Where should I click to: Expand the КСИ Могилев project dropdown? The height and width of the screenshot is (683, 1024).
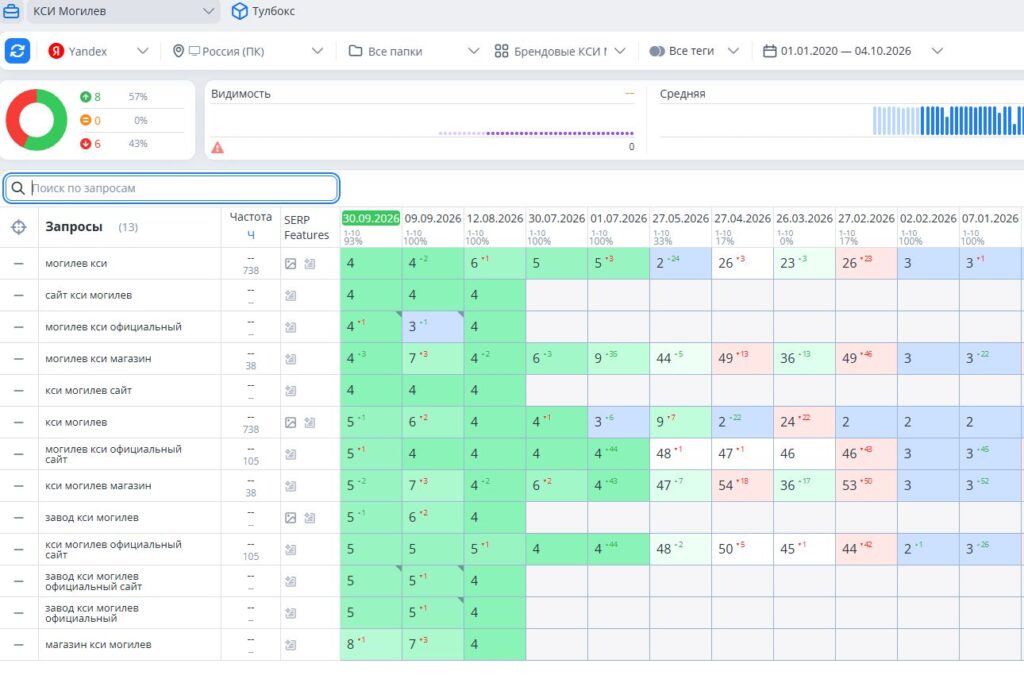(x=208, y=11)
